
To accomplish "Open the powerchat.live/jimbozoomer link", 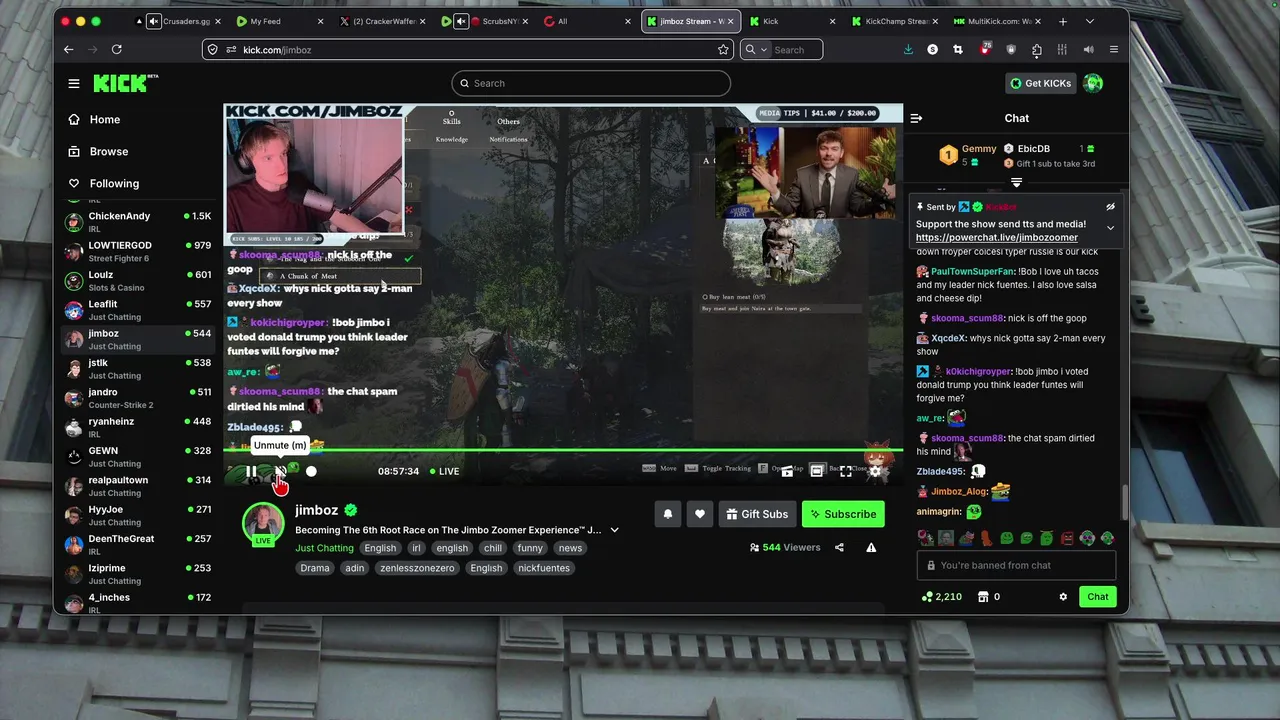I will (997, 238).
